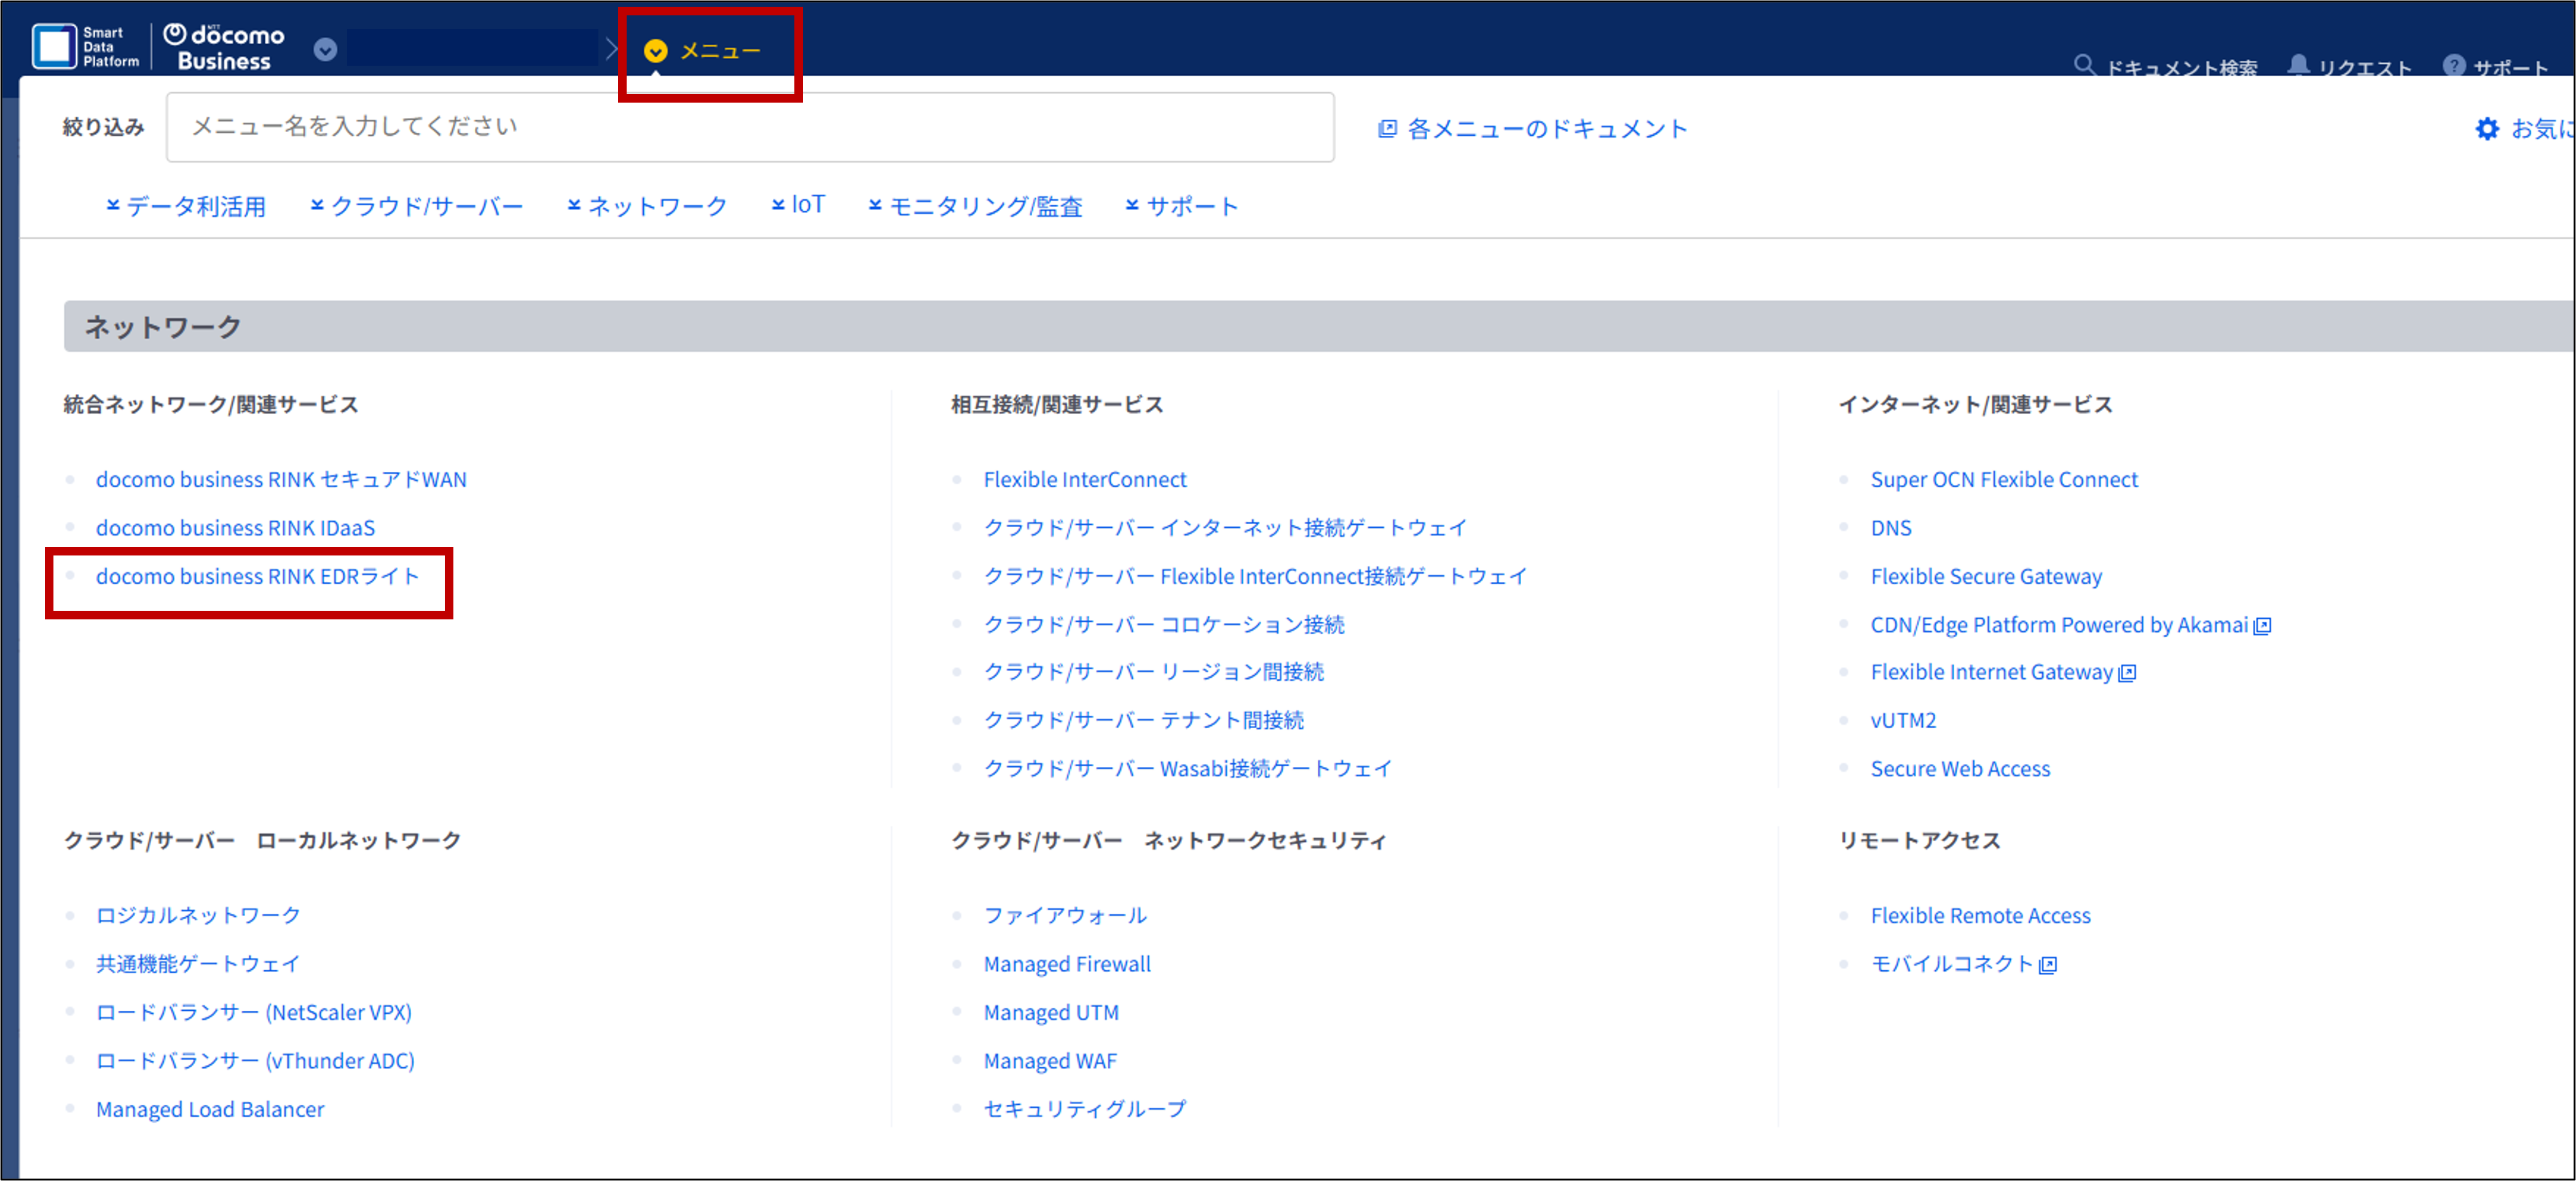Jump to the モニタリング/監査 section
Screen dimensions: 2576x1181
[x=976, y=206]
